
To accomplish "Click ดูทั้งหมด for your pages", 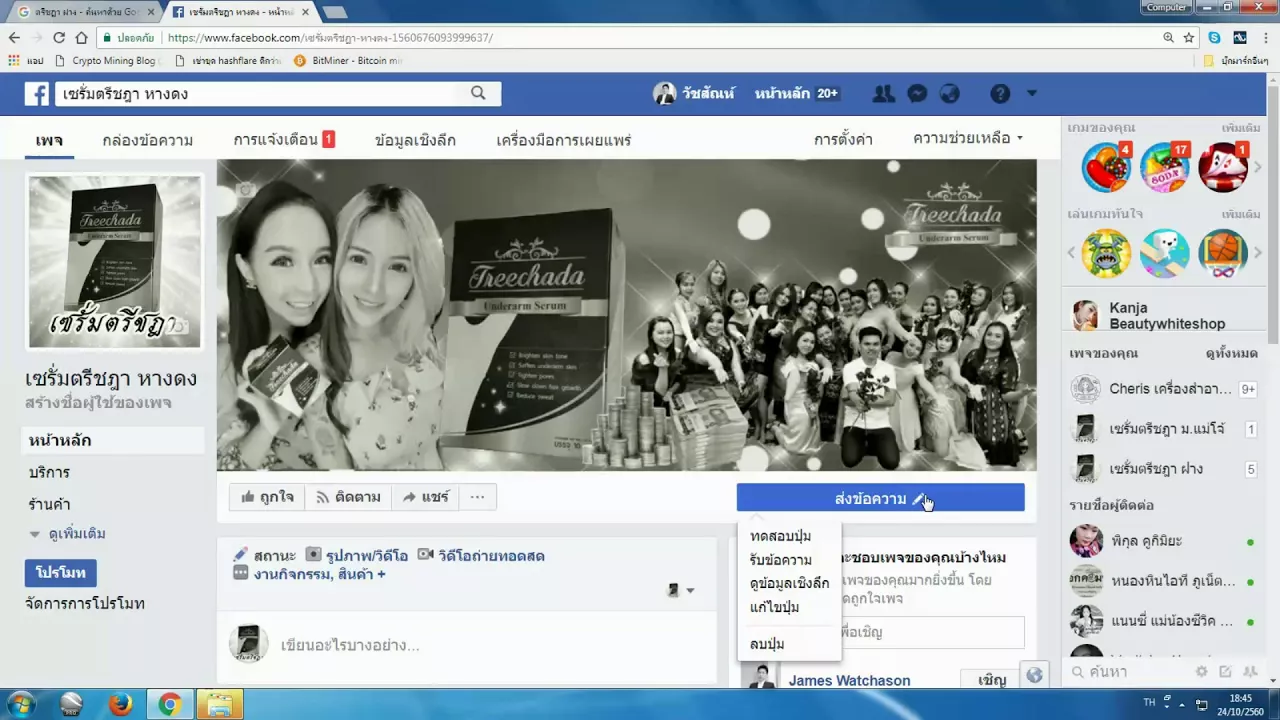I will coord(1232,353).
